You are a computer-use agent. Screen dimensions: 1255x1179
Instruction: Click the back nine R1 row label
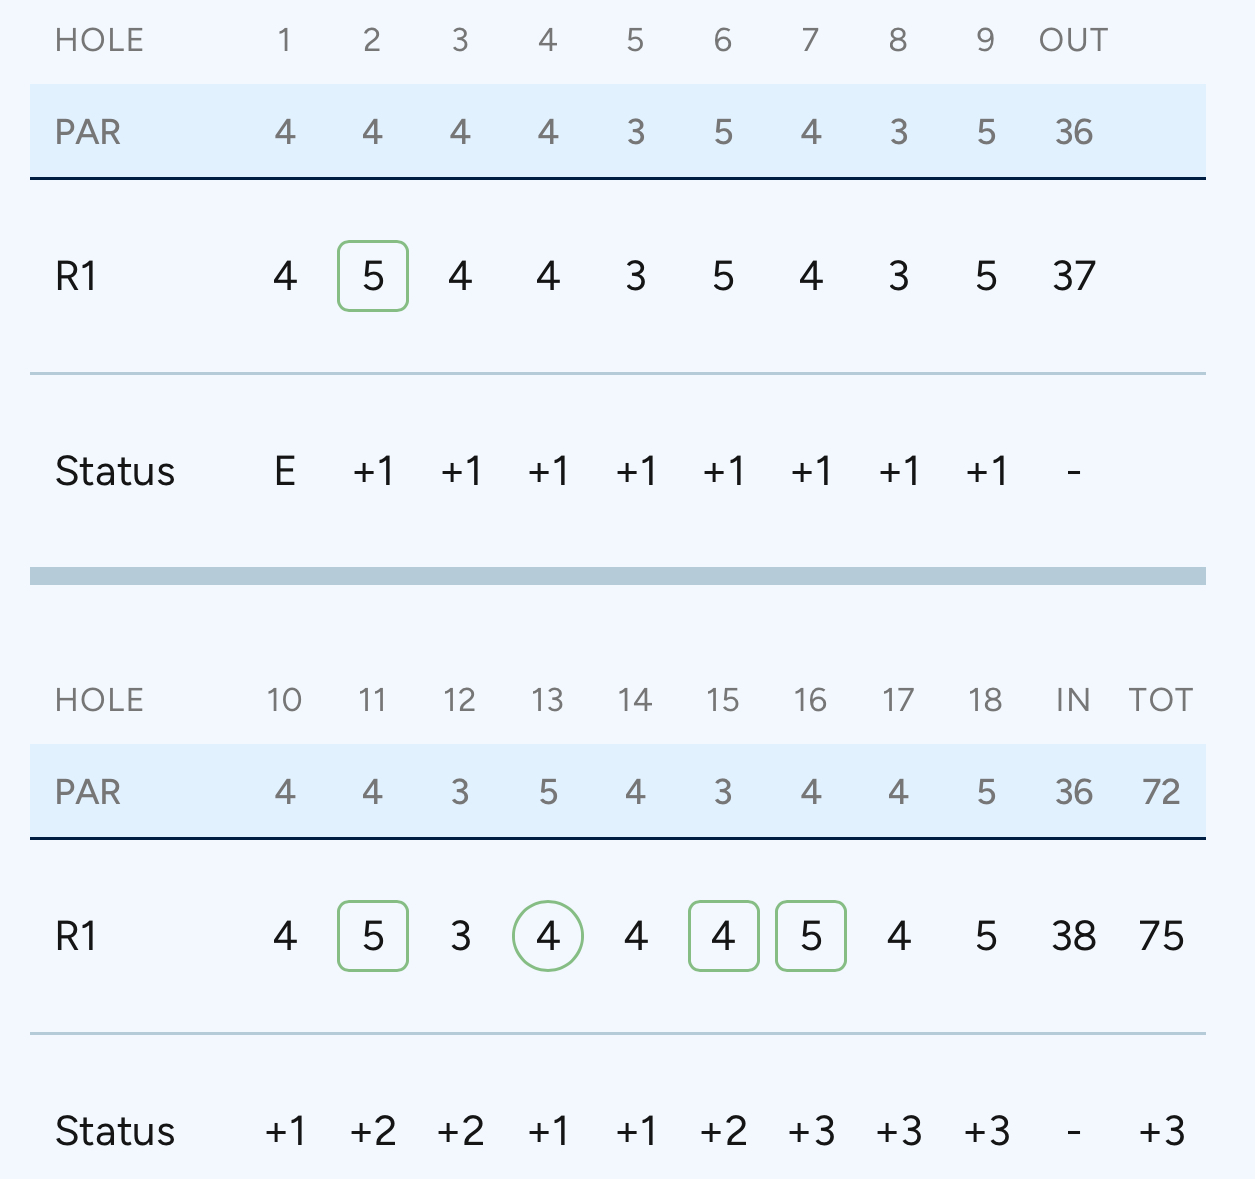76,936
